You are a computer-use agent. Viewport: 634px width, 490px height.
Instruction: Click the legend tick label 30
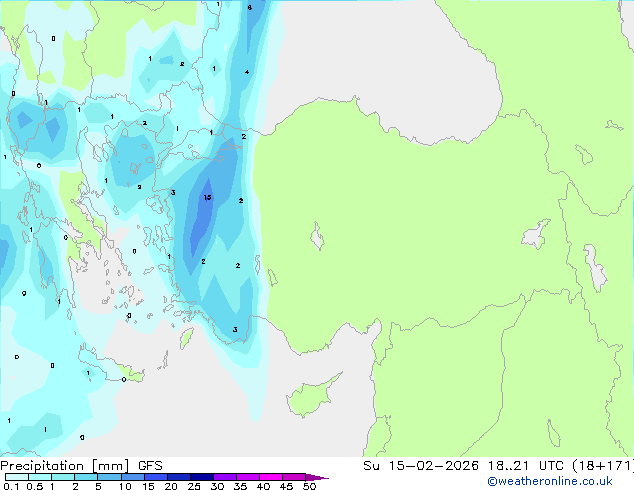[217, 486]
